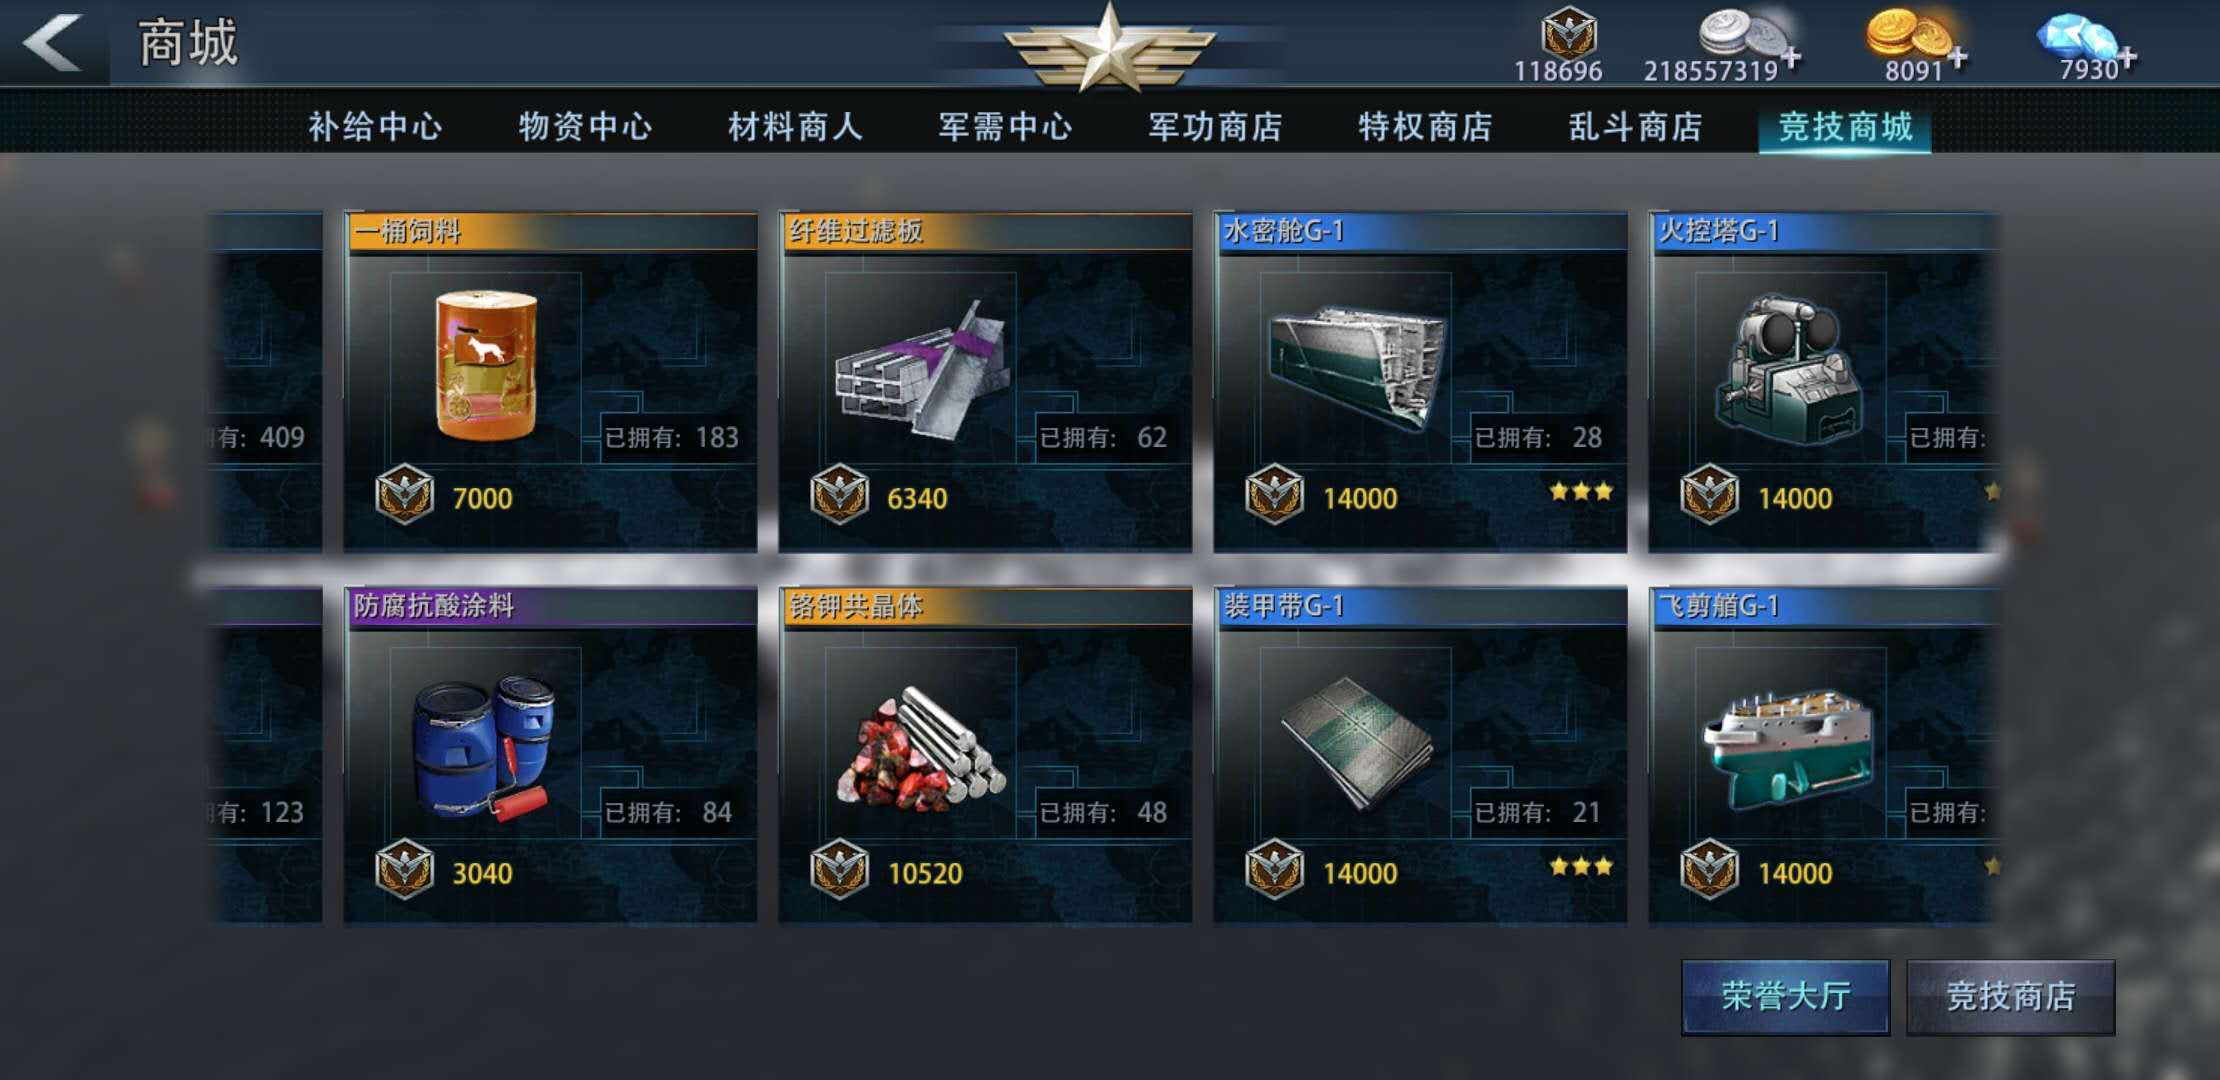Click the 竞技商店 button

(x=2010, y=997)
